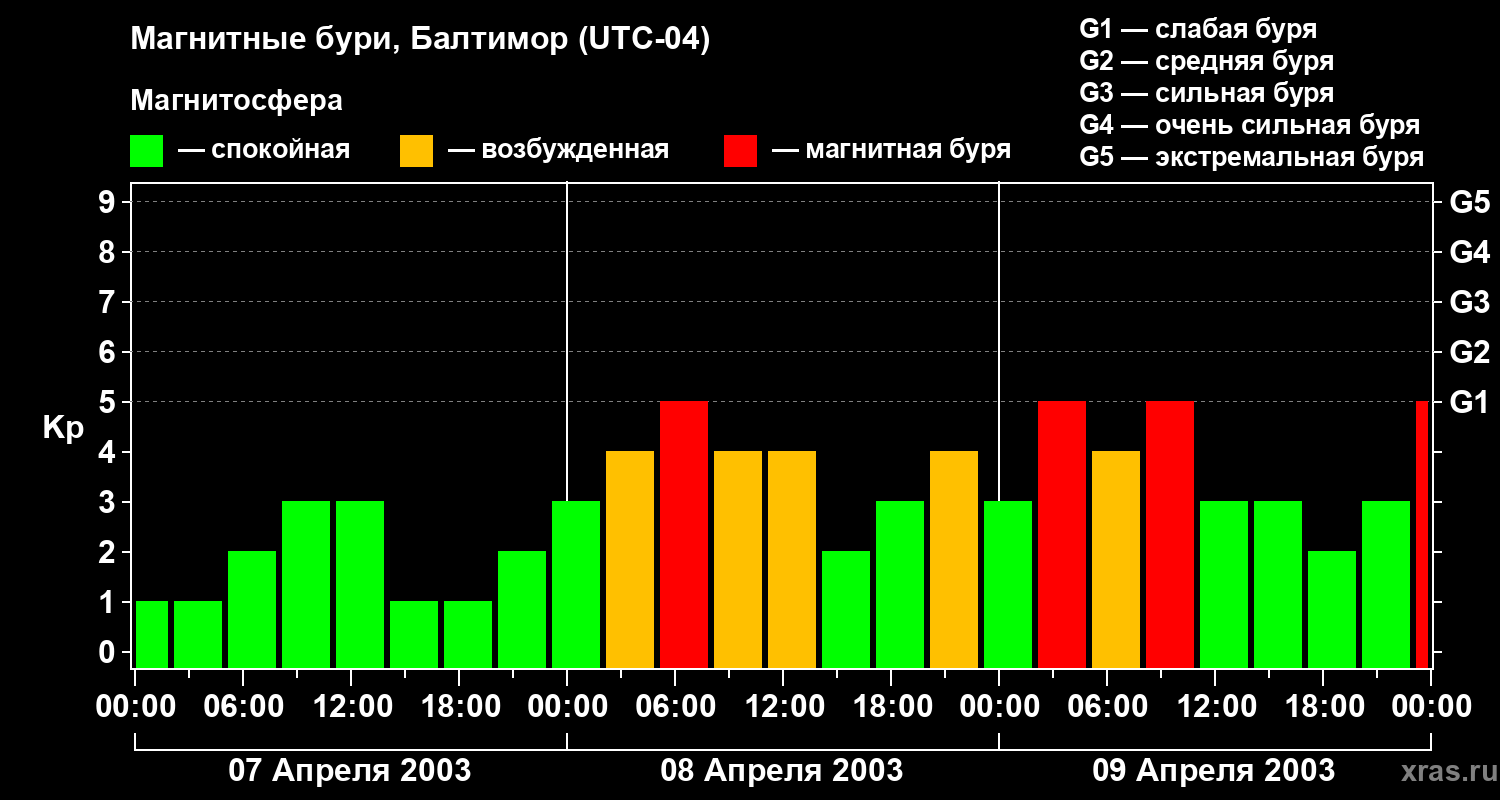Click the 18:00 time label under 08 April
Screen dimensions: 1500x800
891,707
